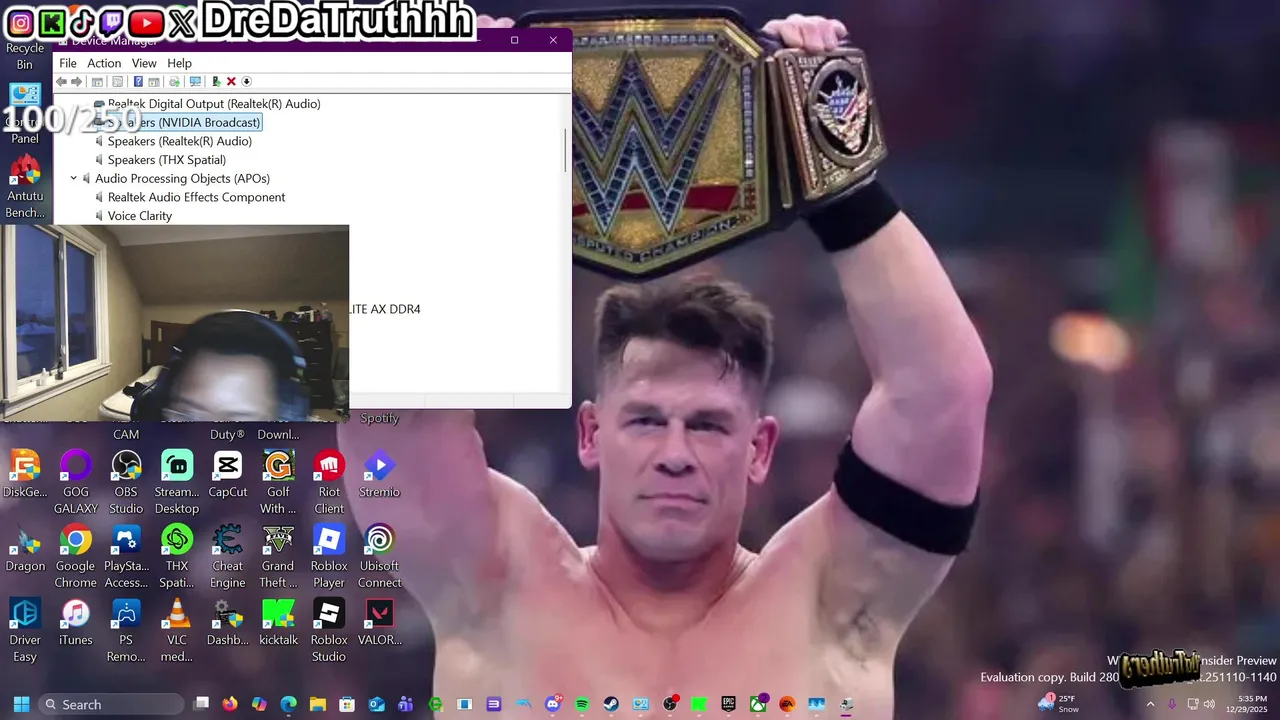This screenshot has height=720, width=1280.
Task: Click the taskbar Search box
Action: [x=111, y=704]
